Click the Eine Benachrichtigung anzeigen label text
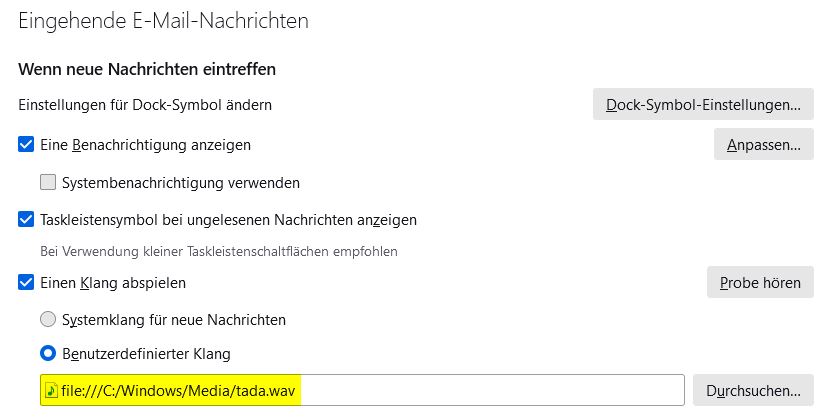Screen dimensions: 827x419 [x=145, y=145]
